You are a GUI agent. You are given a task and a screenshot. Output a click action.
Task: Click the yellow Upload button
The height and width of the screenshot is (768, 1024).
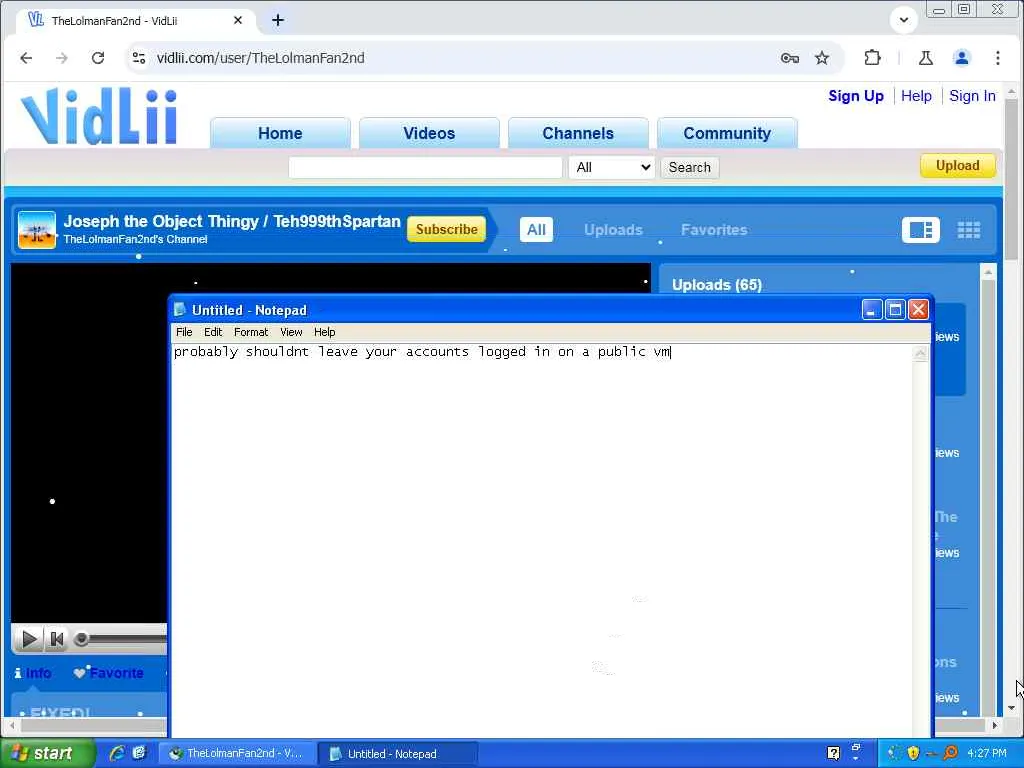(x=957, y=166)
